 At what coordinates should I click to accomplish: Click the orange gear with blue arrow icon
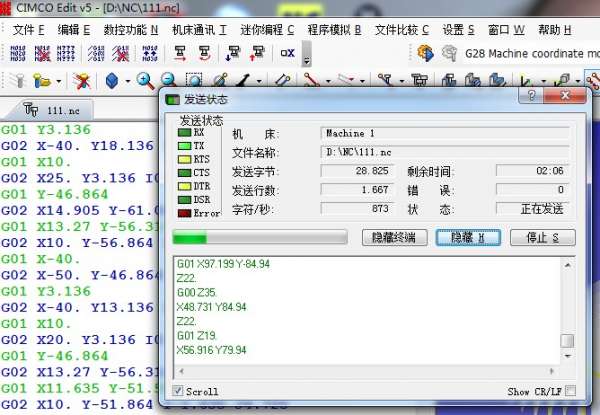click(425, 53)
